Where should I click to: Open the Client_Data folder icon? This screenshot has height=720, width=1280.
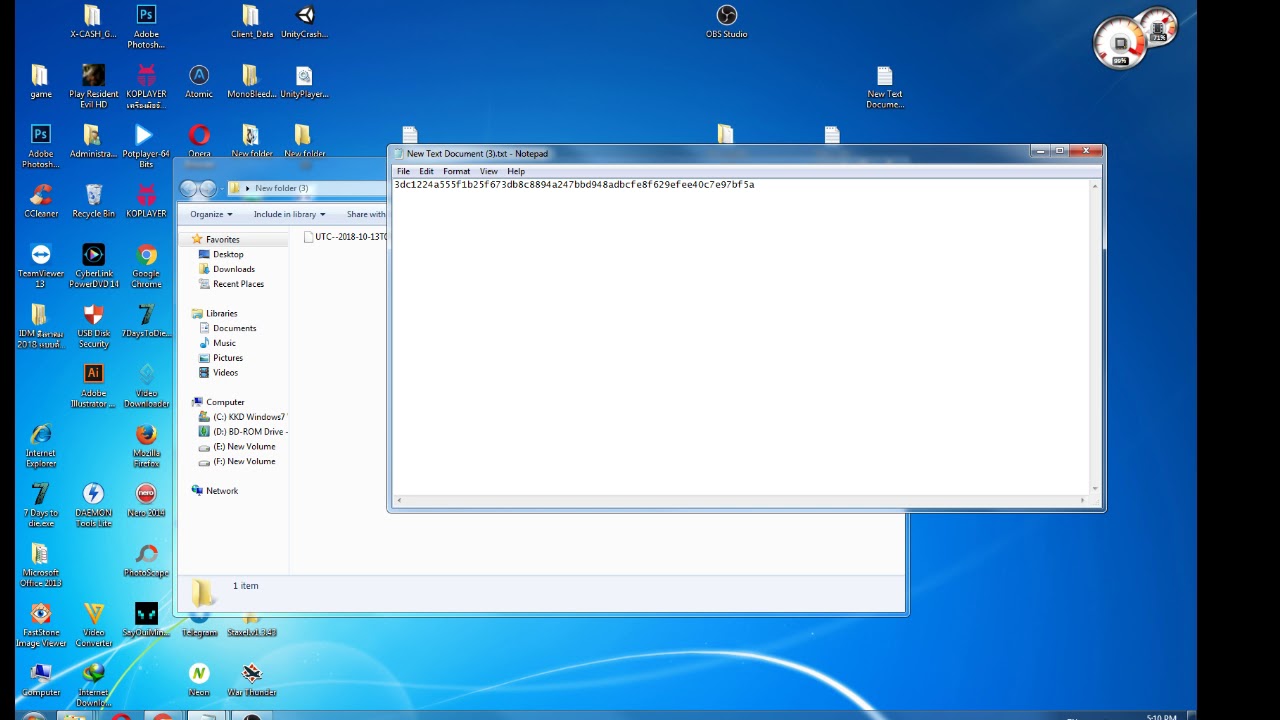(251, 22)
